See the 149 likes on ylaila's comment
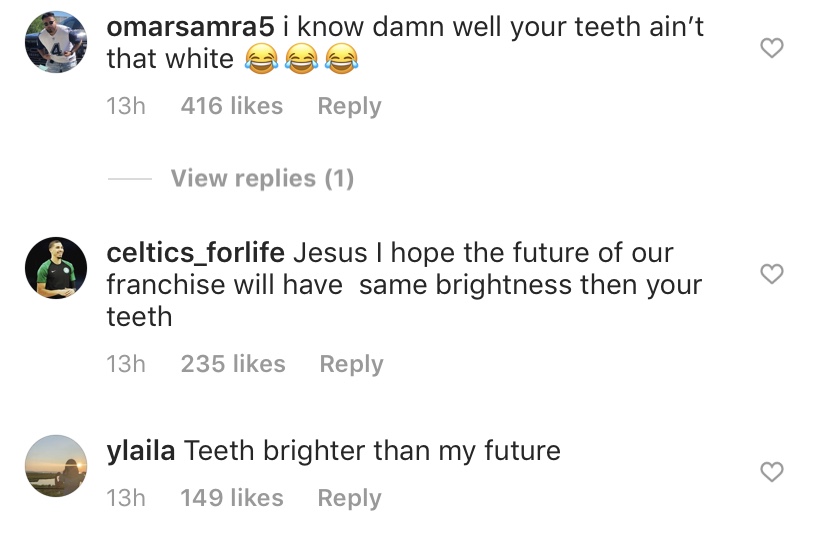828x546 pixels. click(232, 498)
